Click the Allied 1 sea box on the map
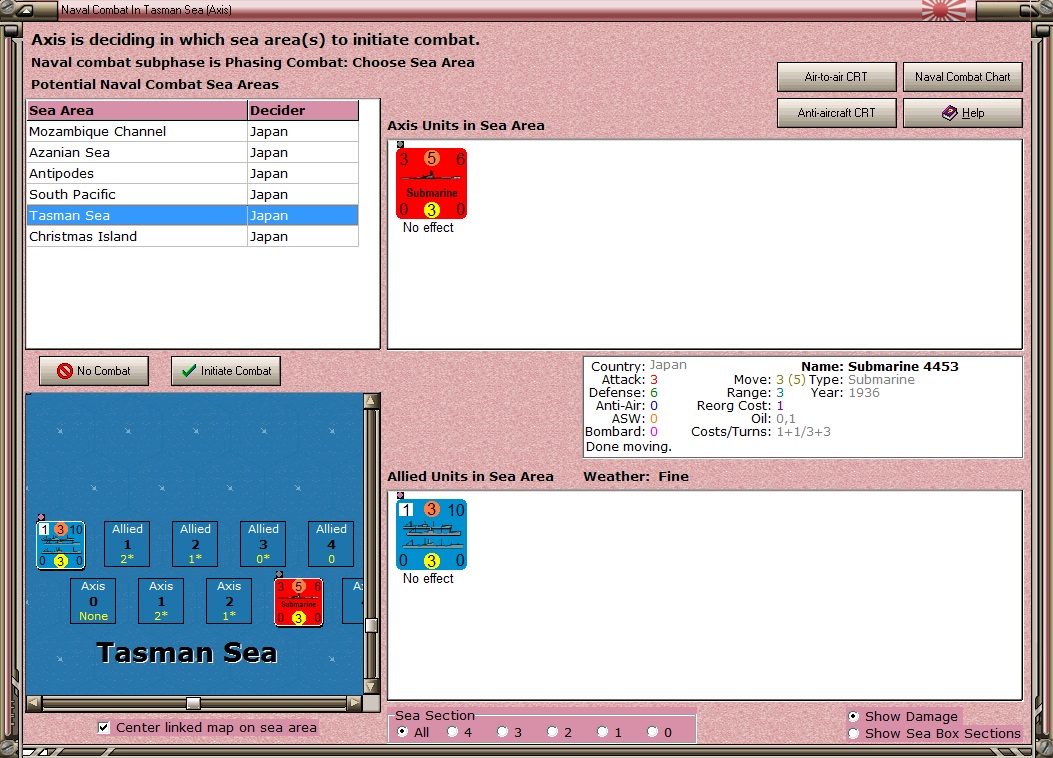The width and height of the screenshot is (1053, 758). coord(127,544)
